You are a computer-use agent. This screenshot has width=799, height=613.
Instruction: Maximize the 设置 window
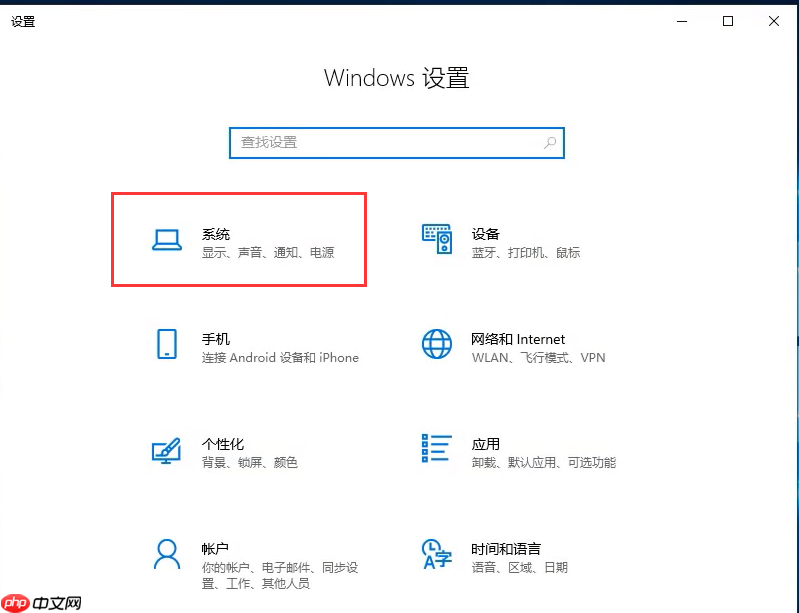click(x=728, y=21)
